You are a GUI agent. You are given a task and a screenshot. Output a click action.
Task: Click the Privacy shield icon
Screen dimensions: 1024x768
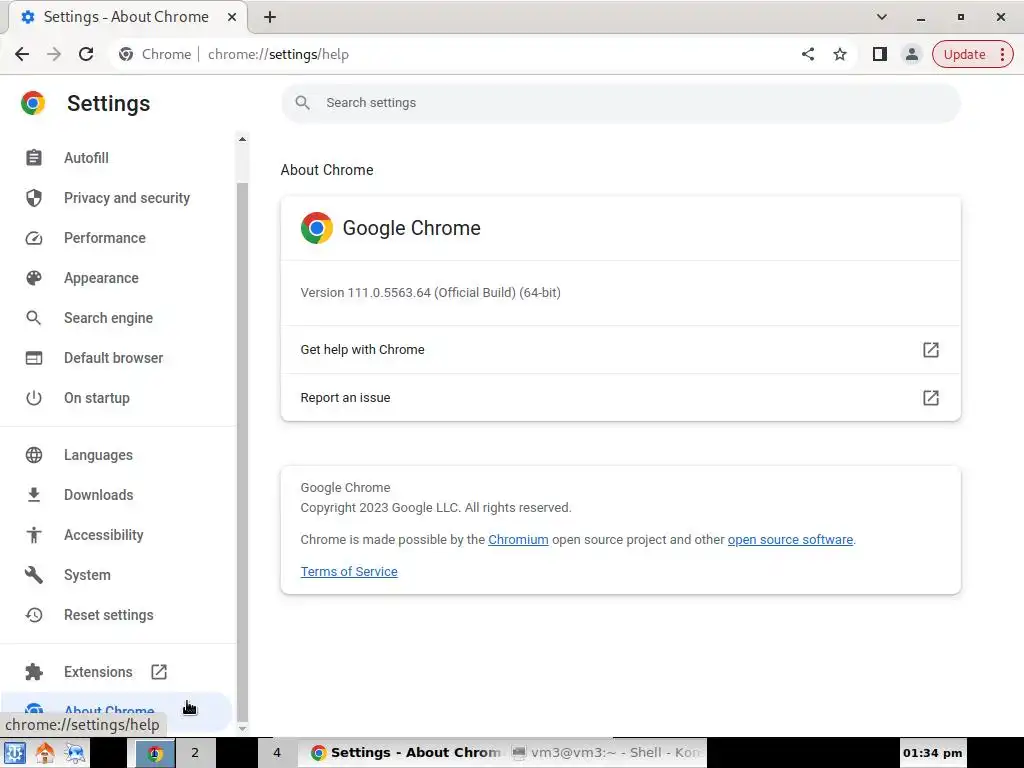[x=34, y=198]
